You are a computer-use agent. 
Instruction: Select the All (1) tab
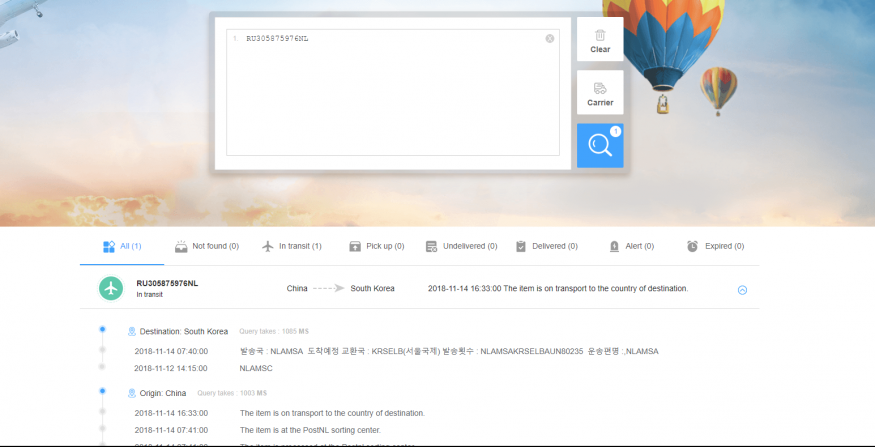point(122,246)
